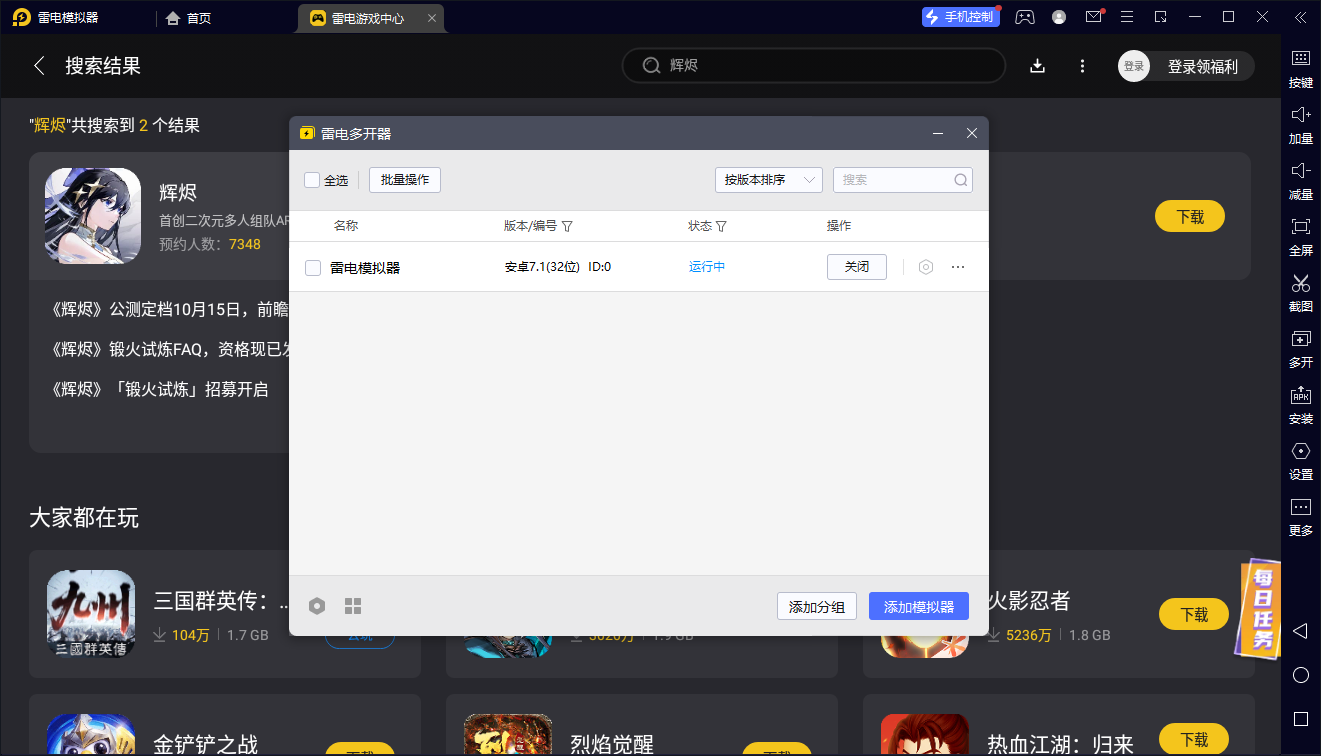Open the 状态 column filter

722,226
